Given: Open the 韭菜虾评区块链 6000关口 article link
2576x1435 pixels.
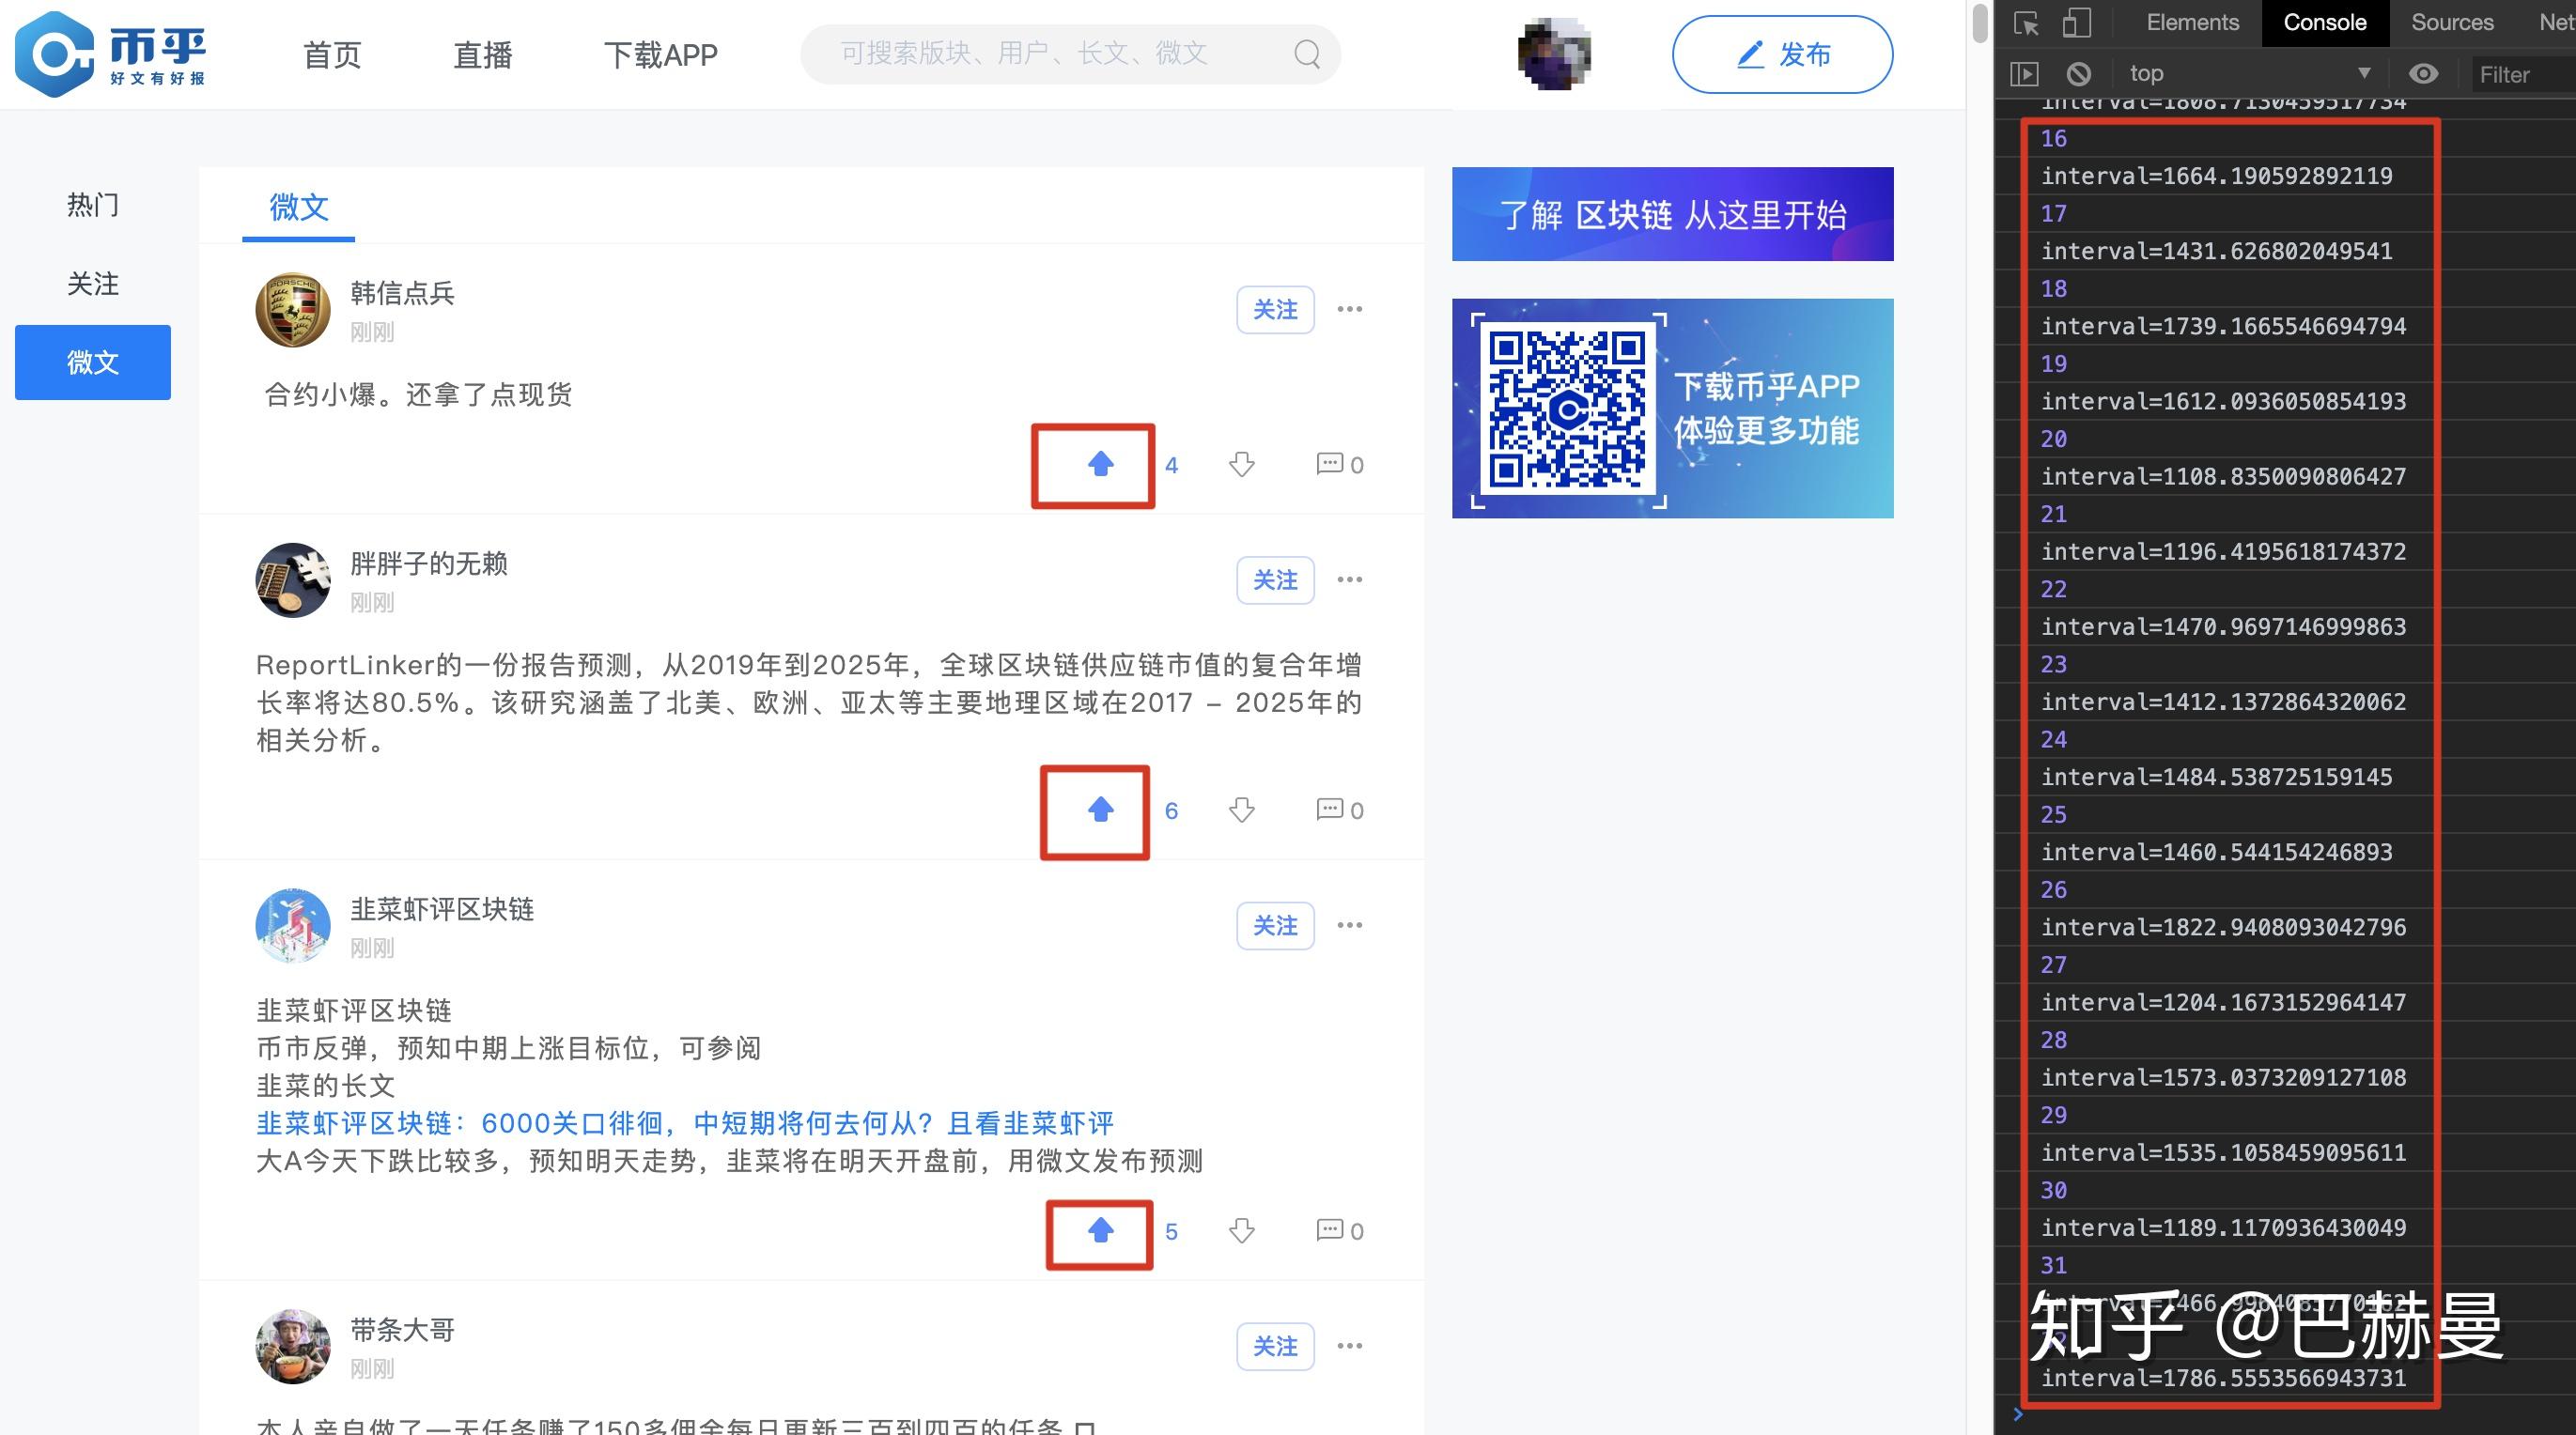Looking at the screenshot, I should pyautogui.click(x=685, y=1123).
